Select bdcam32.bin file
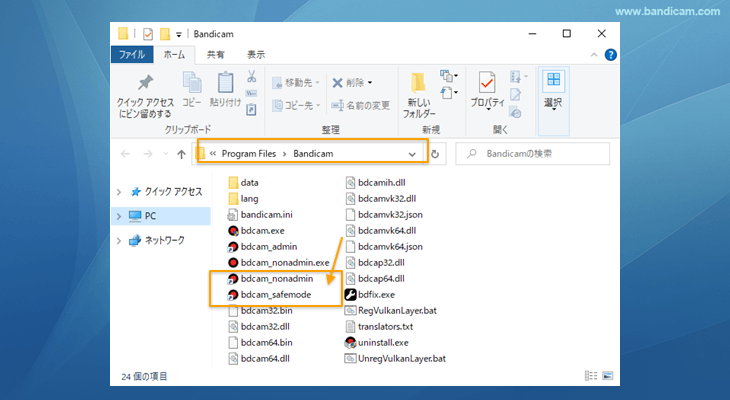Viewport: 730px width, 400px height. (260, 311)
